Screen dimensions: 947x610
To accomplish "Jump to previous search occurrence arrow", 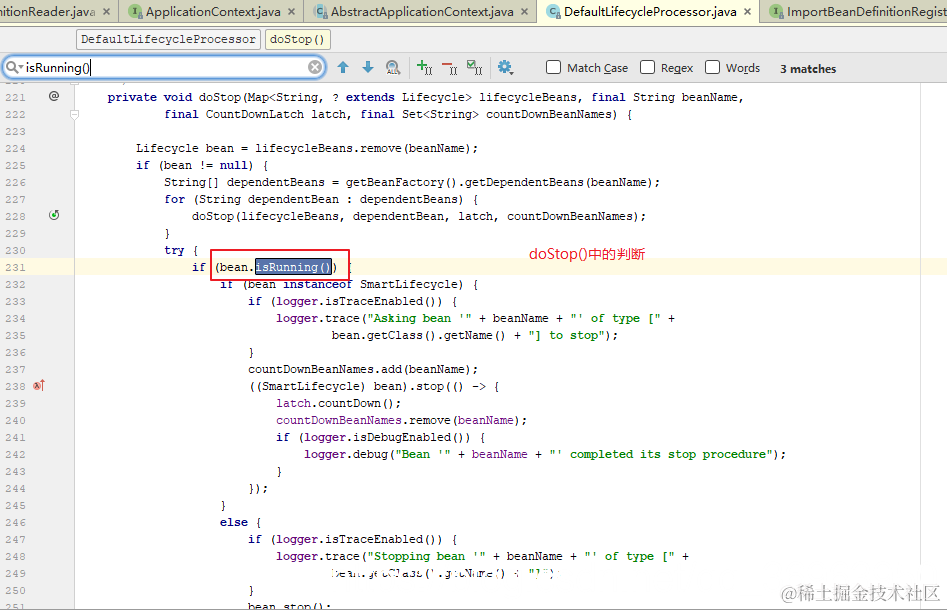I will click(x=343, y=68).
